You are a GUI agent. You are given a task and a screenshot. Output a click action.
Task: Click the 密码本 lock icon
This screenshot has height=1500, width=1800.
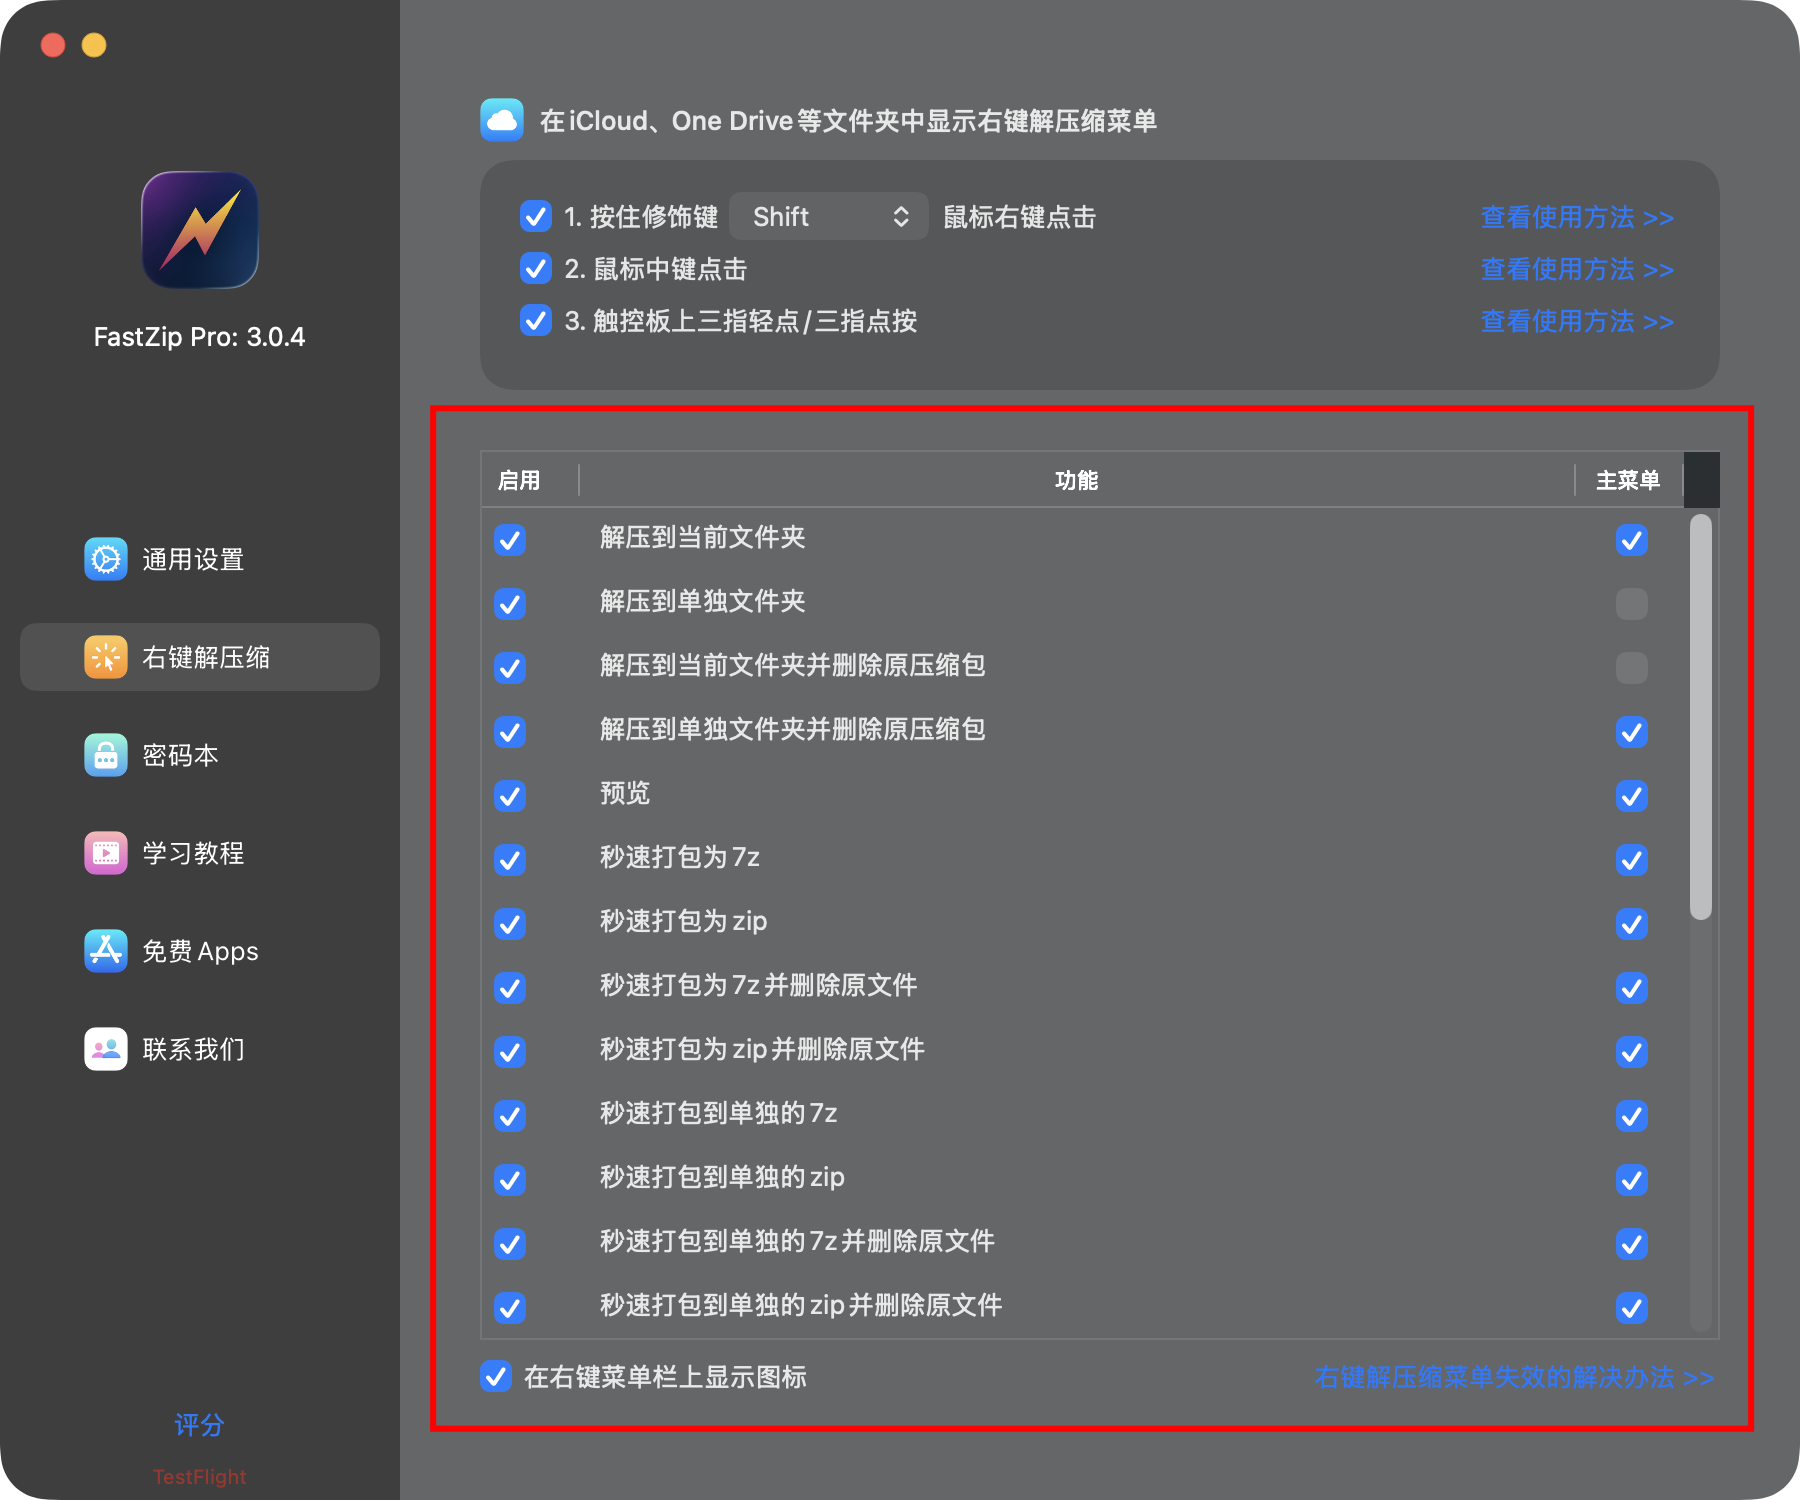tap(105, 755)
